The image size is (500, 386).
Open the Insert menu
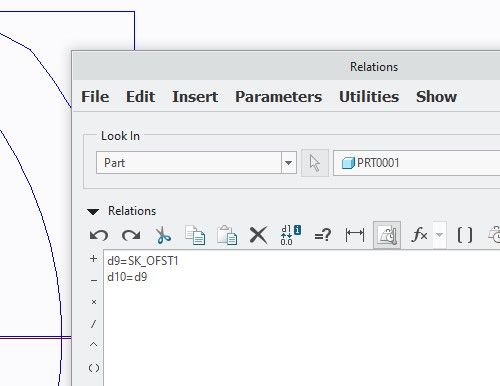195,97
